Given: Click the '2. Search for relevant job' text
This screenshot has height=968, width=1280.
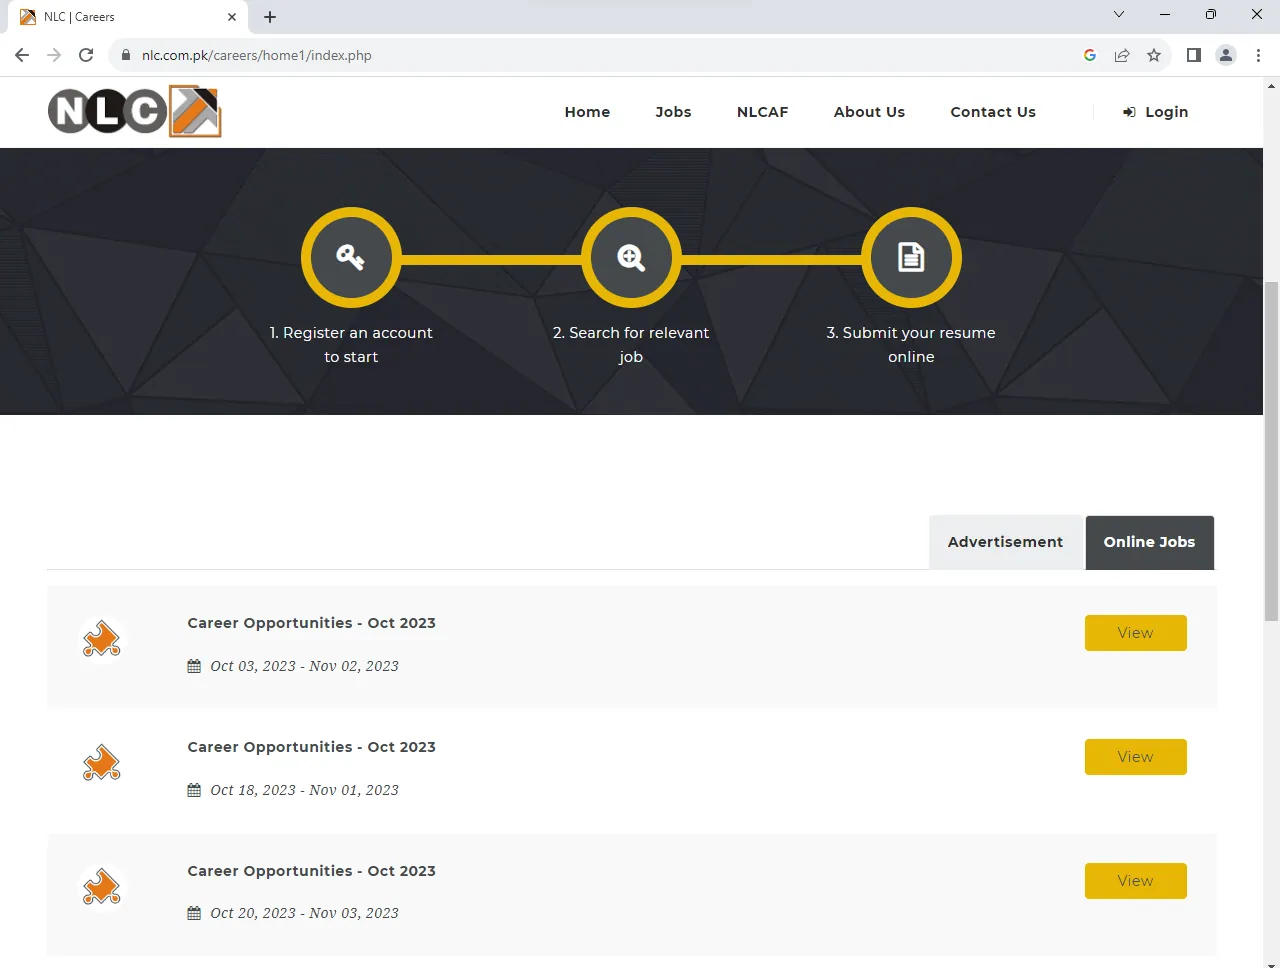Looking at the screenshot, I should (631, 345).
